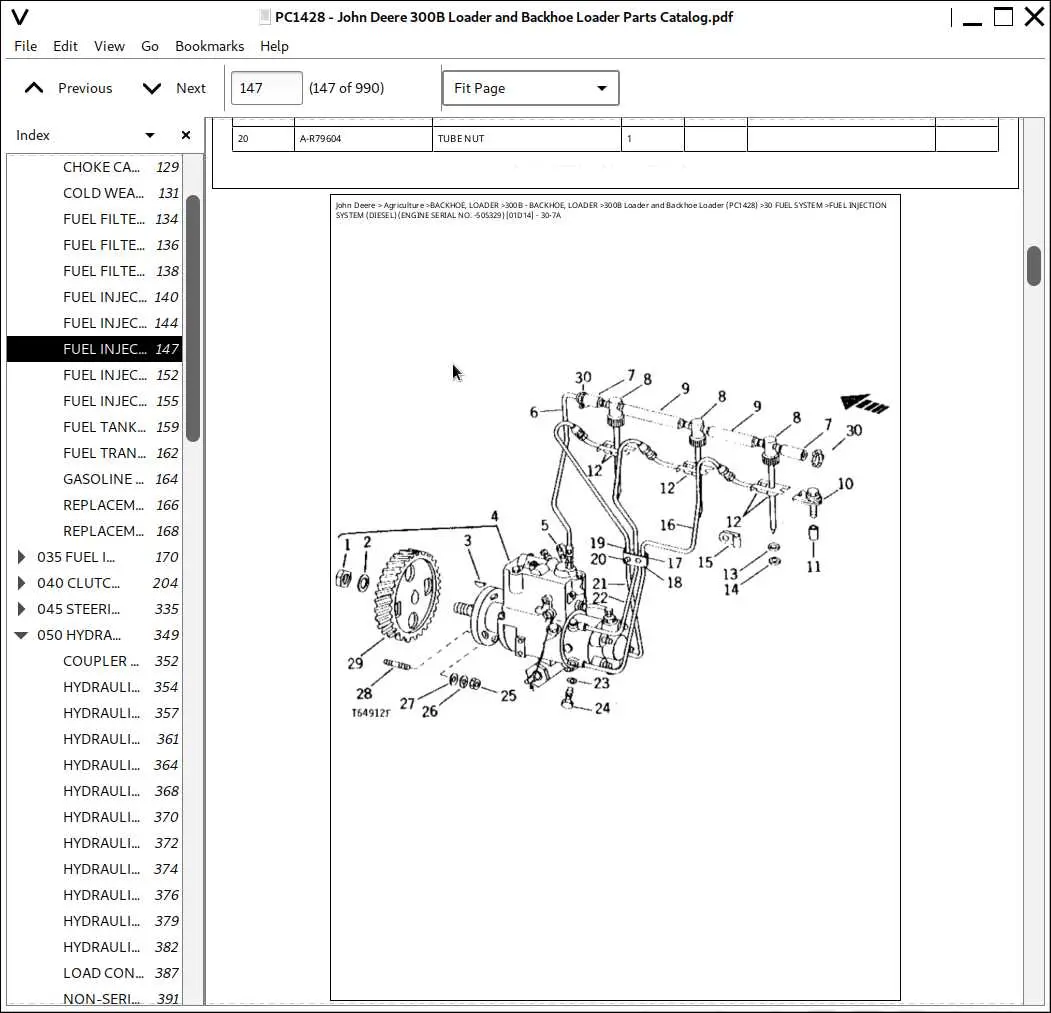The height and width of the screenshot is (1013, 1051).
Task: Expand the 040 CLUTC... section
Action: pos(21,583)
